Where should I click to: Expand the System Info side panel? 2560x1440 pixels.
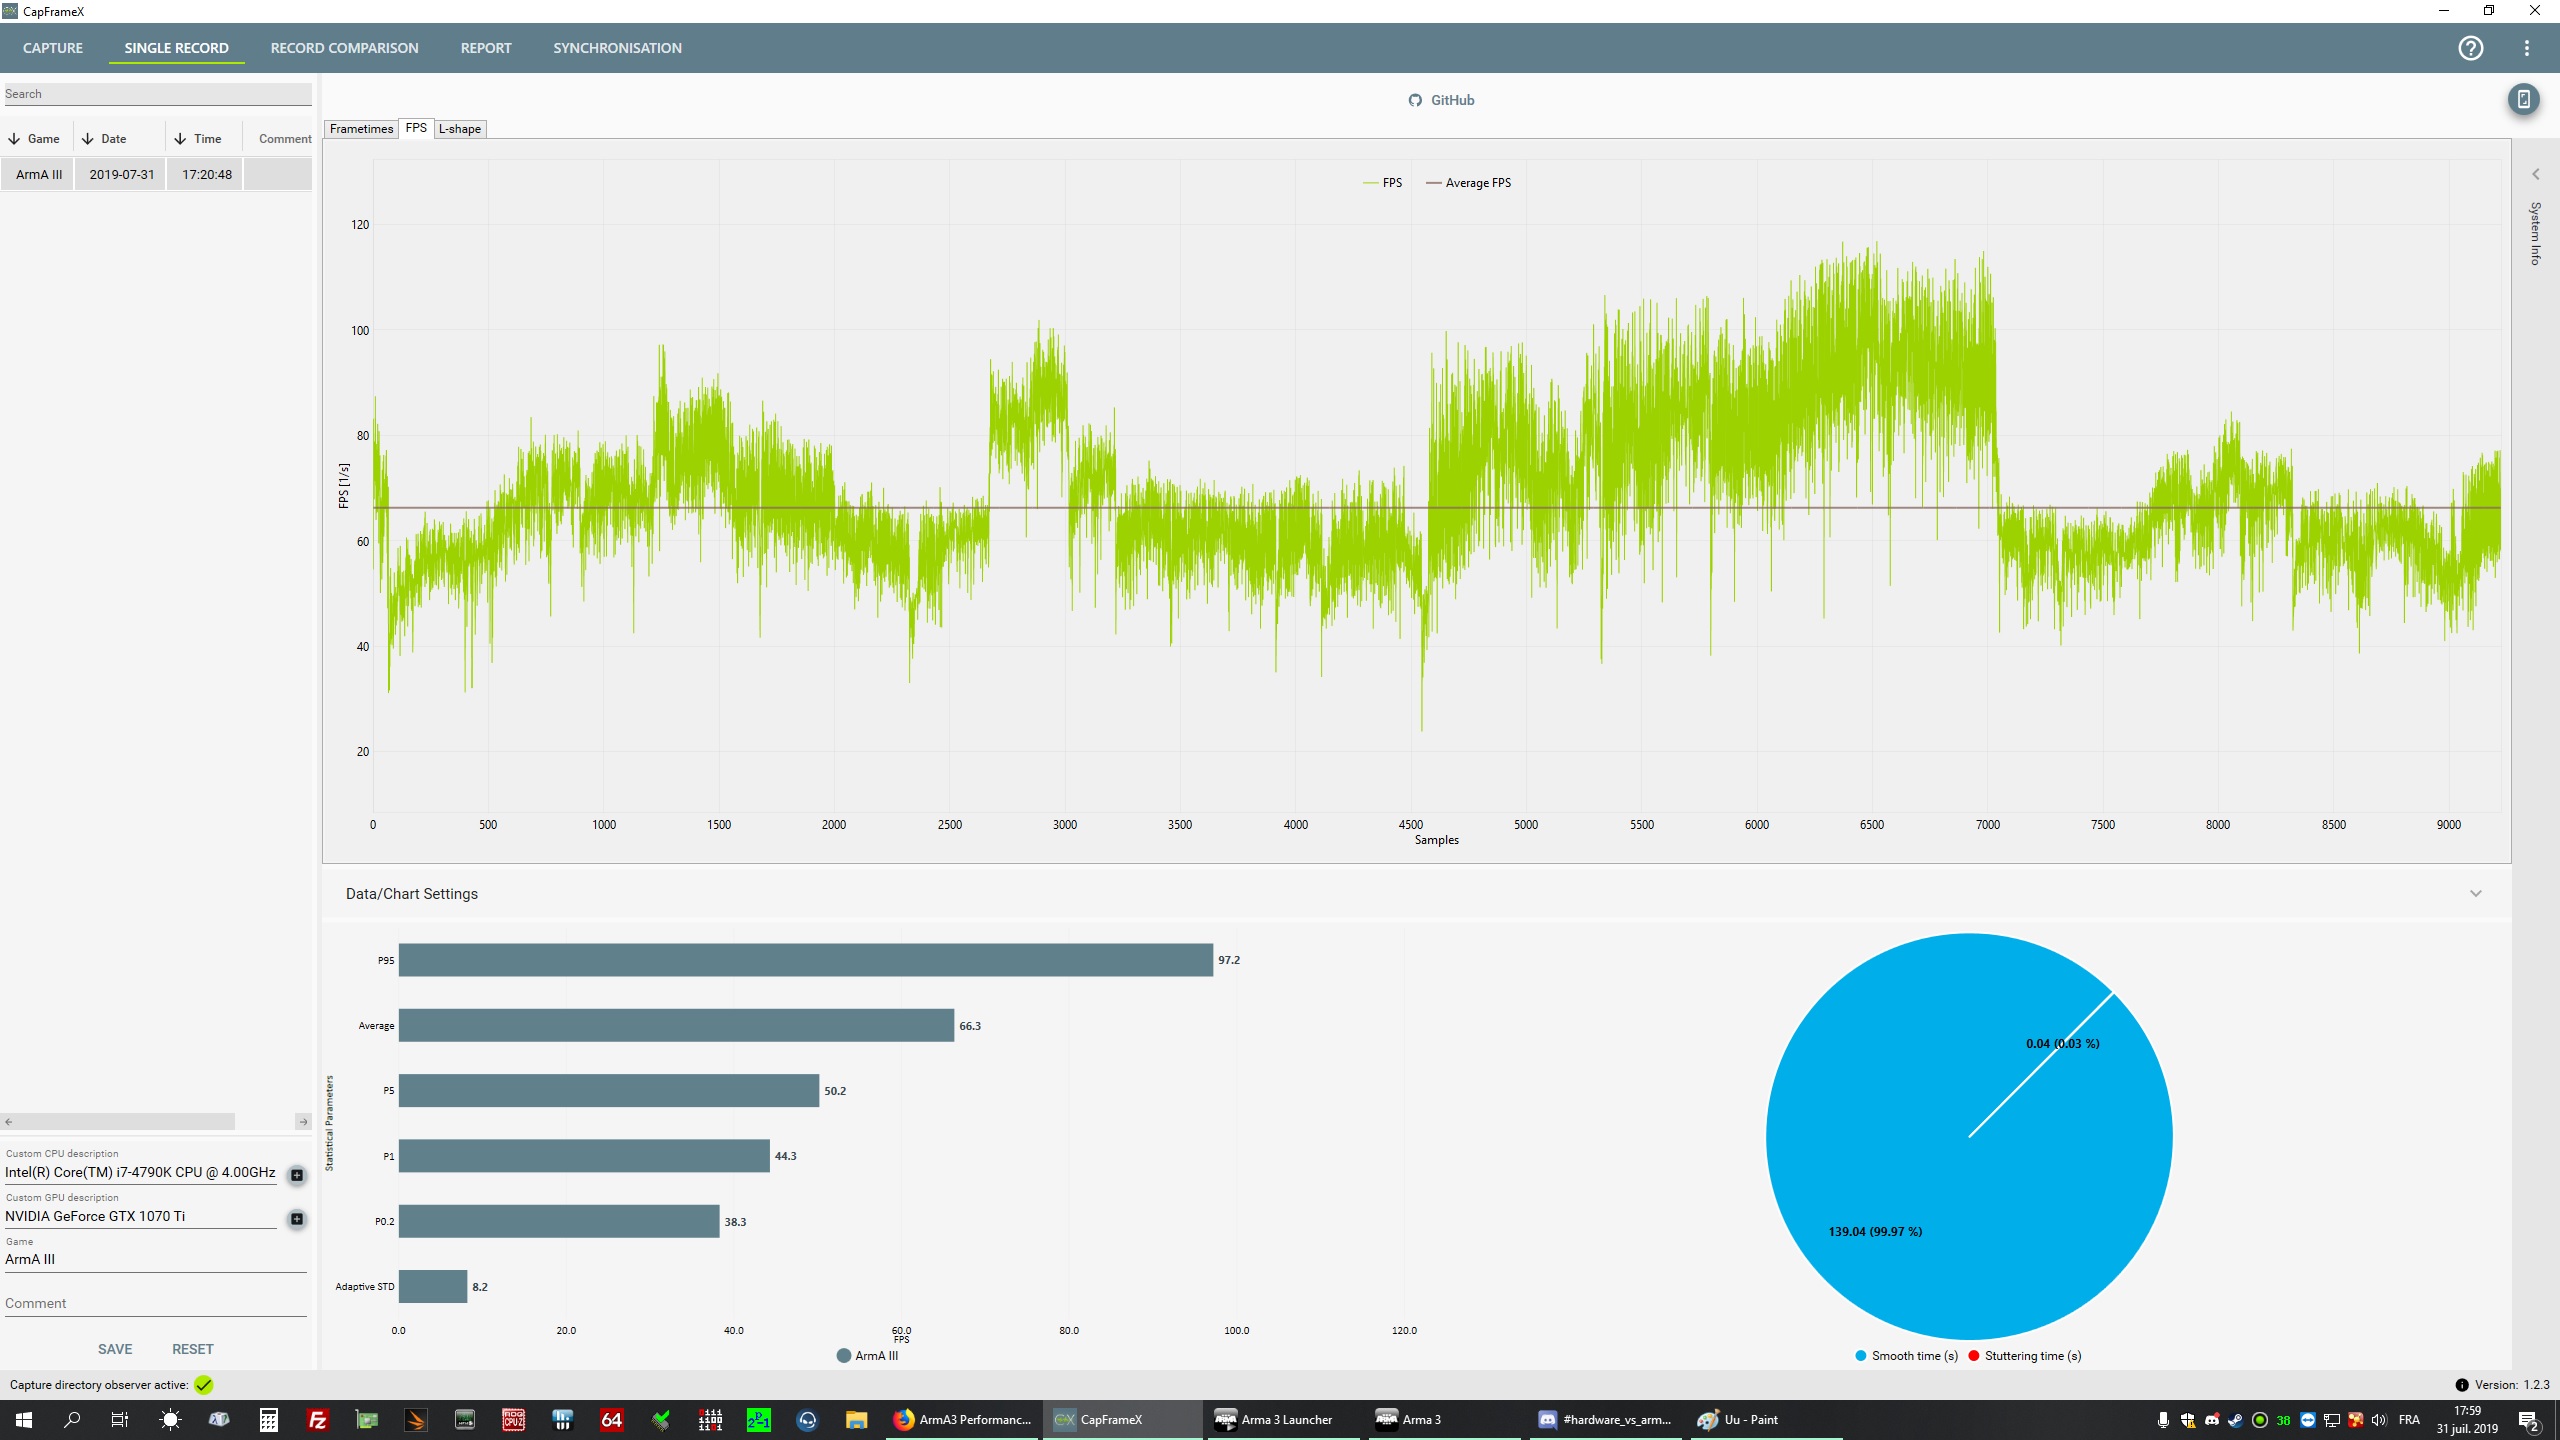tap(2535, 175)
